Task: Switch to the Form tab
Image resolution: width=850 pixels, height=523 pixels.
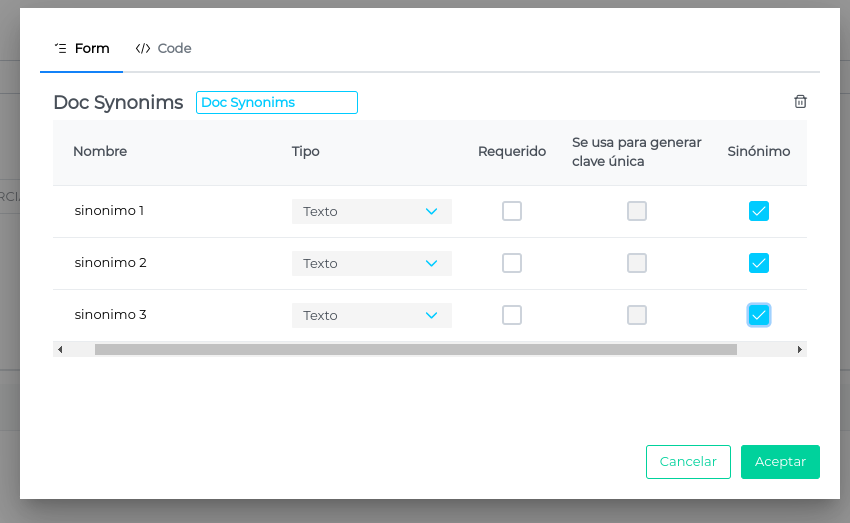Action: point(82,48)
